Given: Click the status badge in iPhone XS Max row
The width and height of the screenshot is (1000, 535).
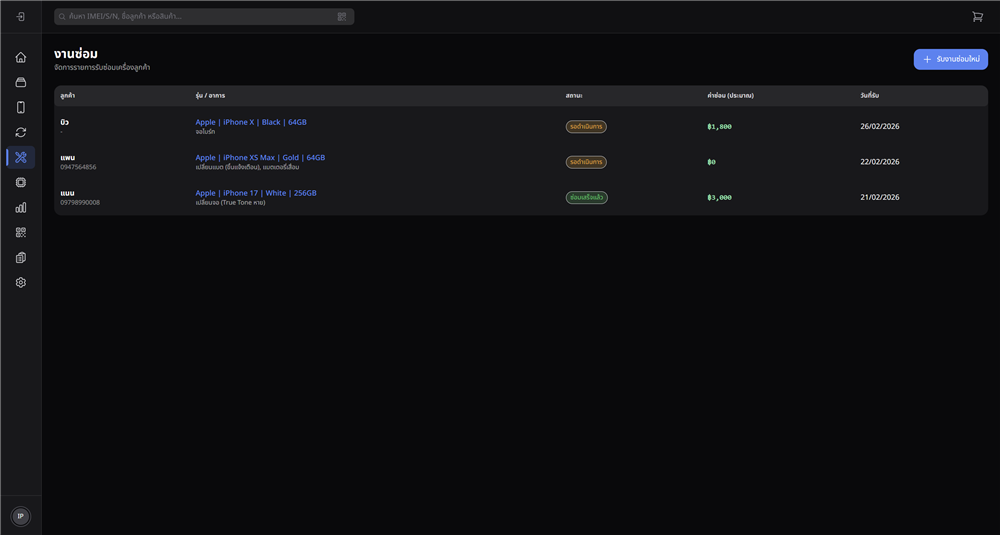Looking at the screenshot, I should pos(586,162).
